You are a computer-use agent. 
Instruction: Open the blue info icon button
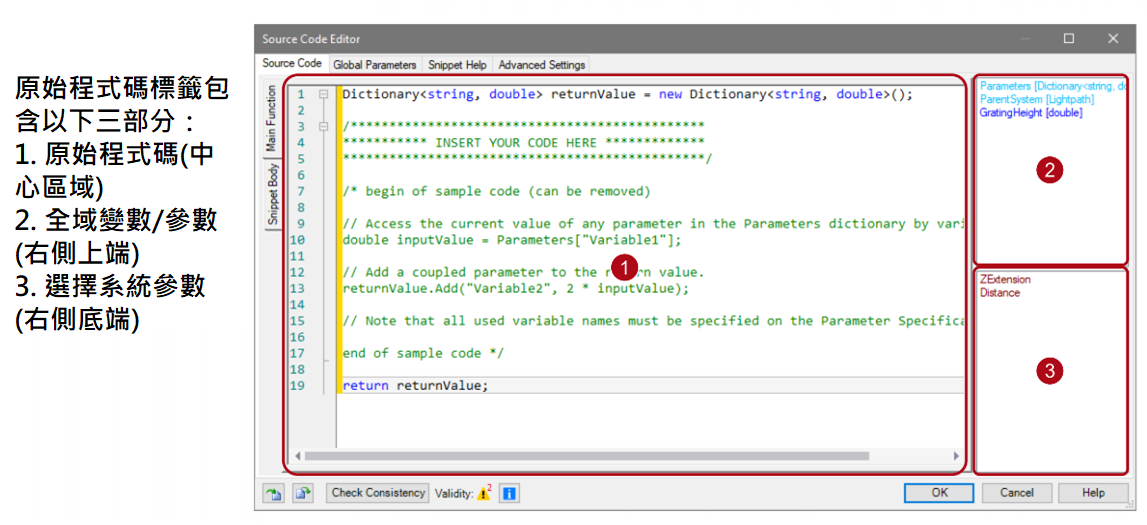(509, 494)
